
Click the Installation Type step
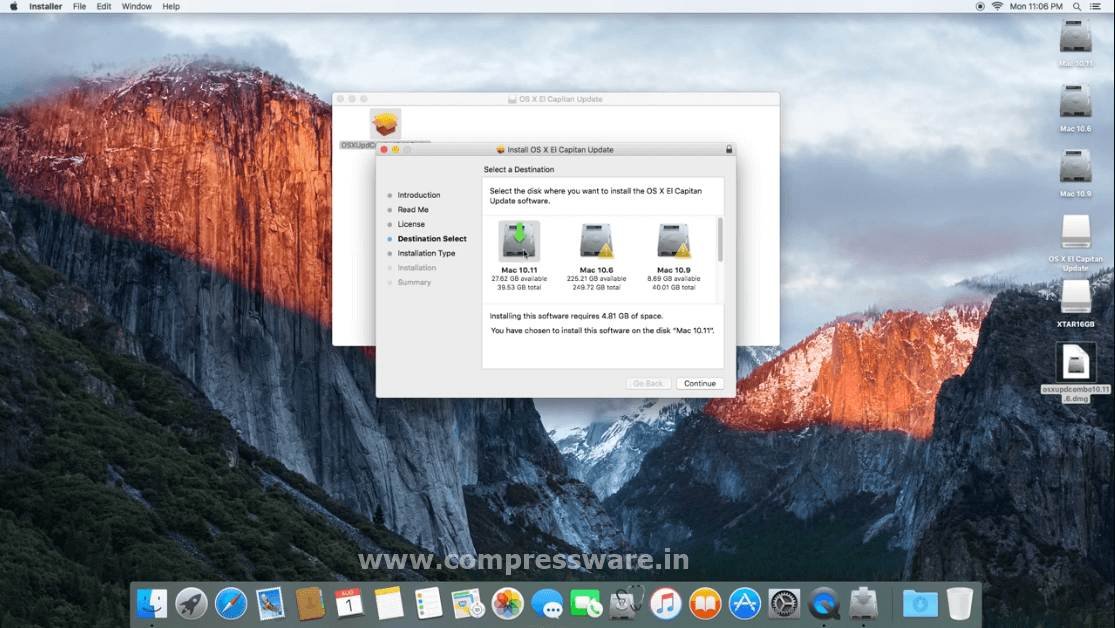point(426,253)
